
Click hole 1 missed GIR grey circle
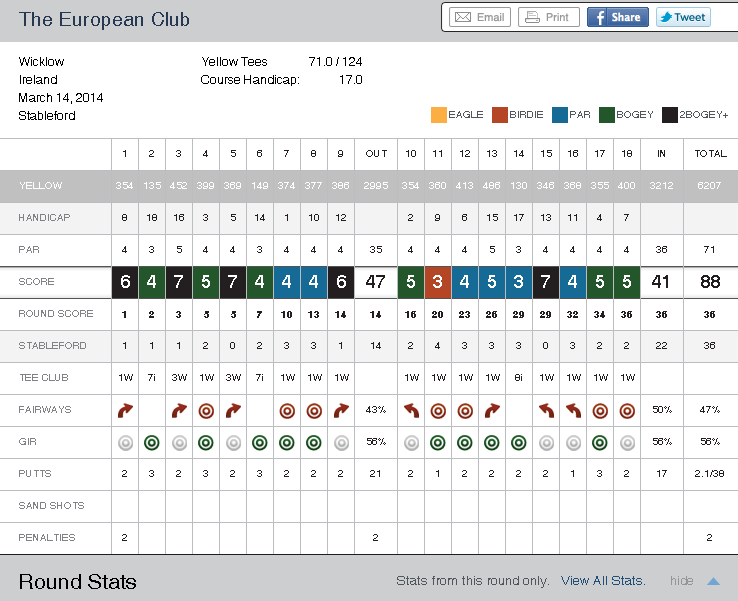tap(125, 442)
